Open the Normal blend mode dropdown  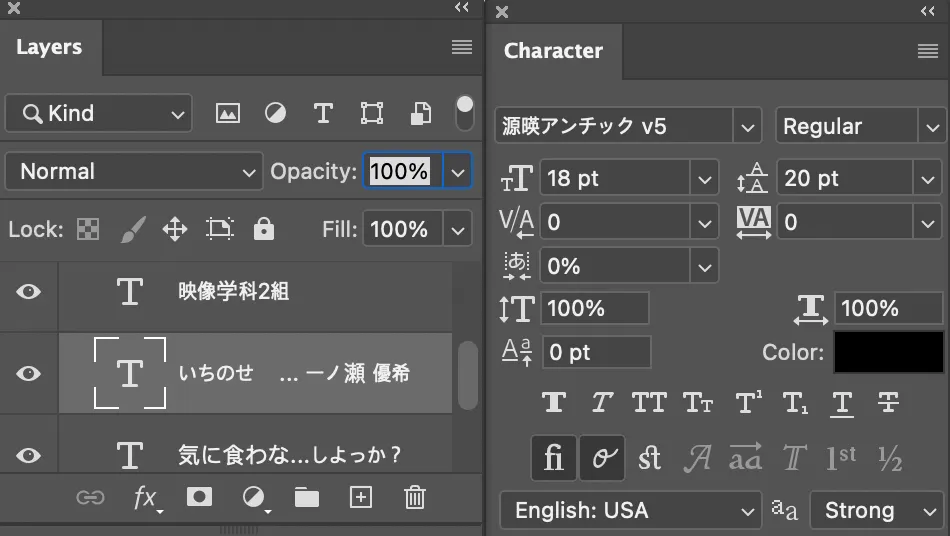pyautogui.click(x=134, y=171)
